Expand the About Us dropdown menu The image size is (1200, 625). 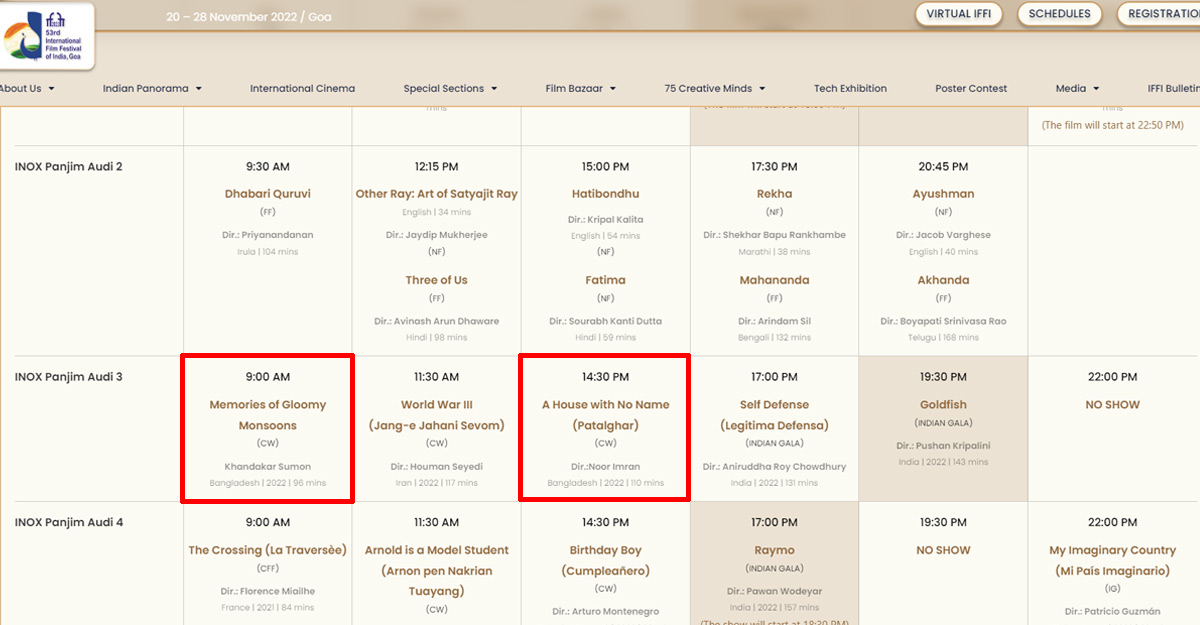point(26,88)
